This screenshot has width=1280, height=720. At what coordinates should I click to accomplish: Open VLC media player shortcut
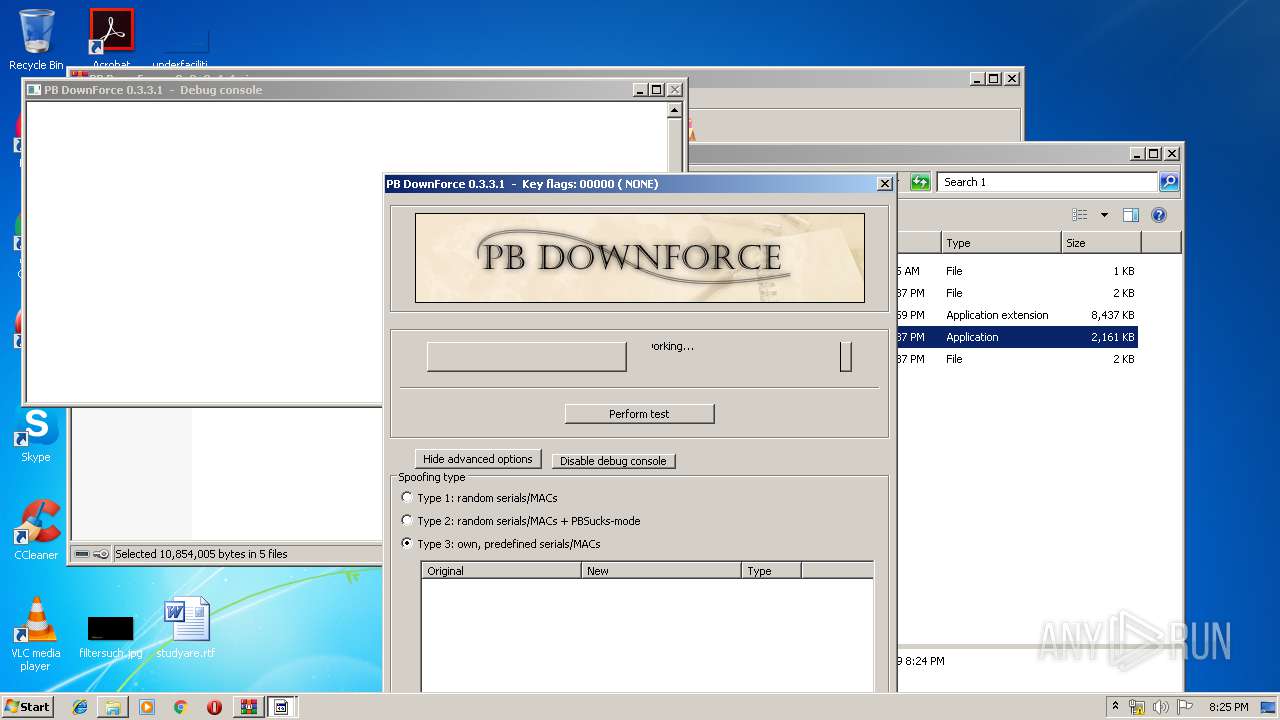point(36,634)
